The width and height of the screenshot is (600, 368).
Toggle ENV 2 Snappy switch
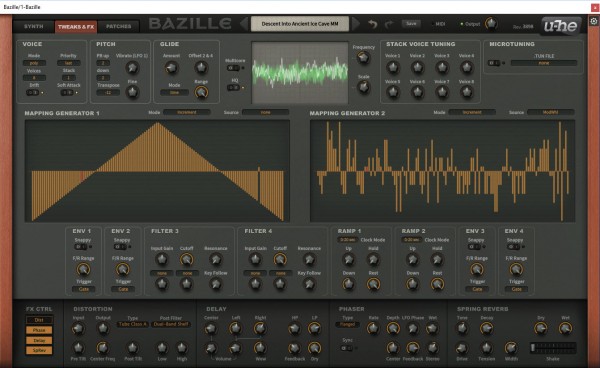tap(120, 247)
